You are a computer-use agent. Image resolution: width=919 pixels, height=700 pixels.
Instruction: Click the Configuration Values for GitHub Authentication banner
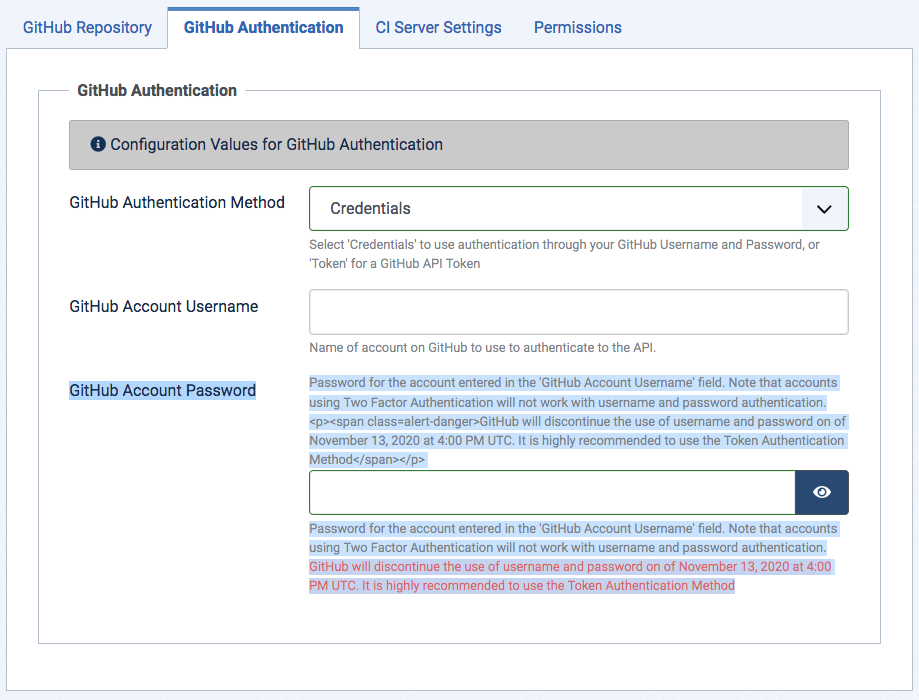[x=459, y=145]
